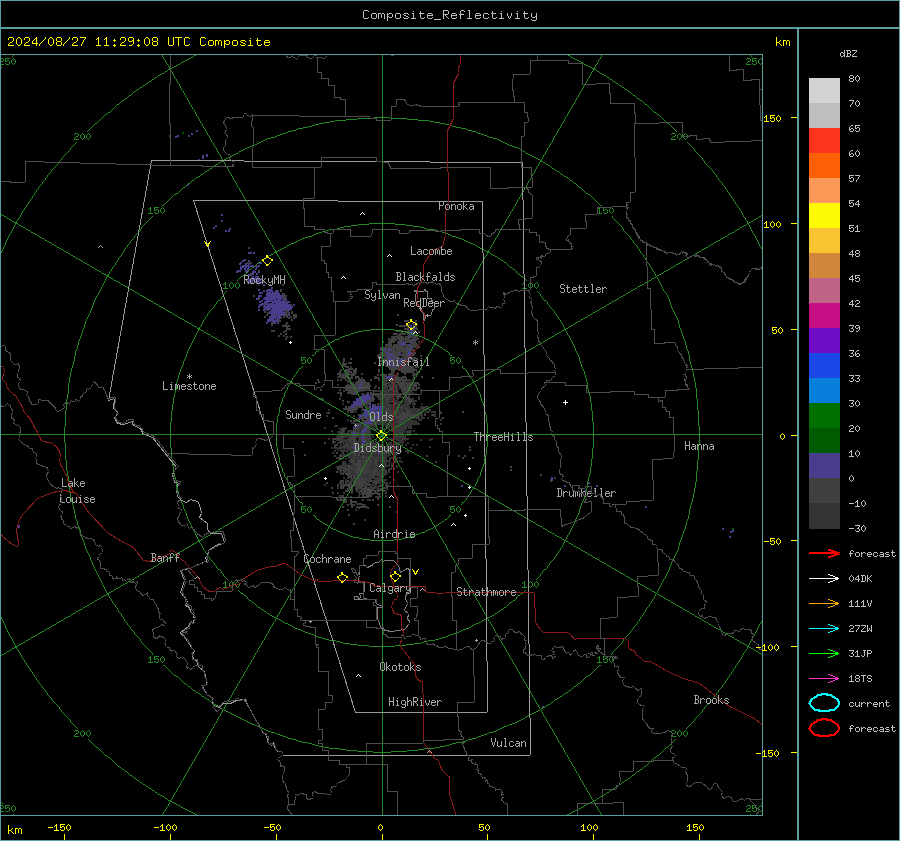Click the Ponoka town label
This screenshot has height=841, width=900.
(456, 206)
